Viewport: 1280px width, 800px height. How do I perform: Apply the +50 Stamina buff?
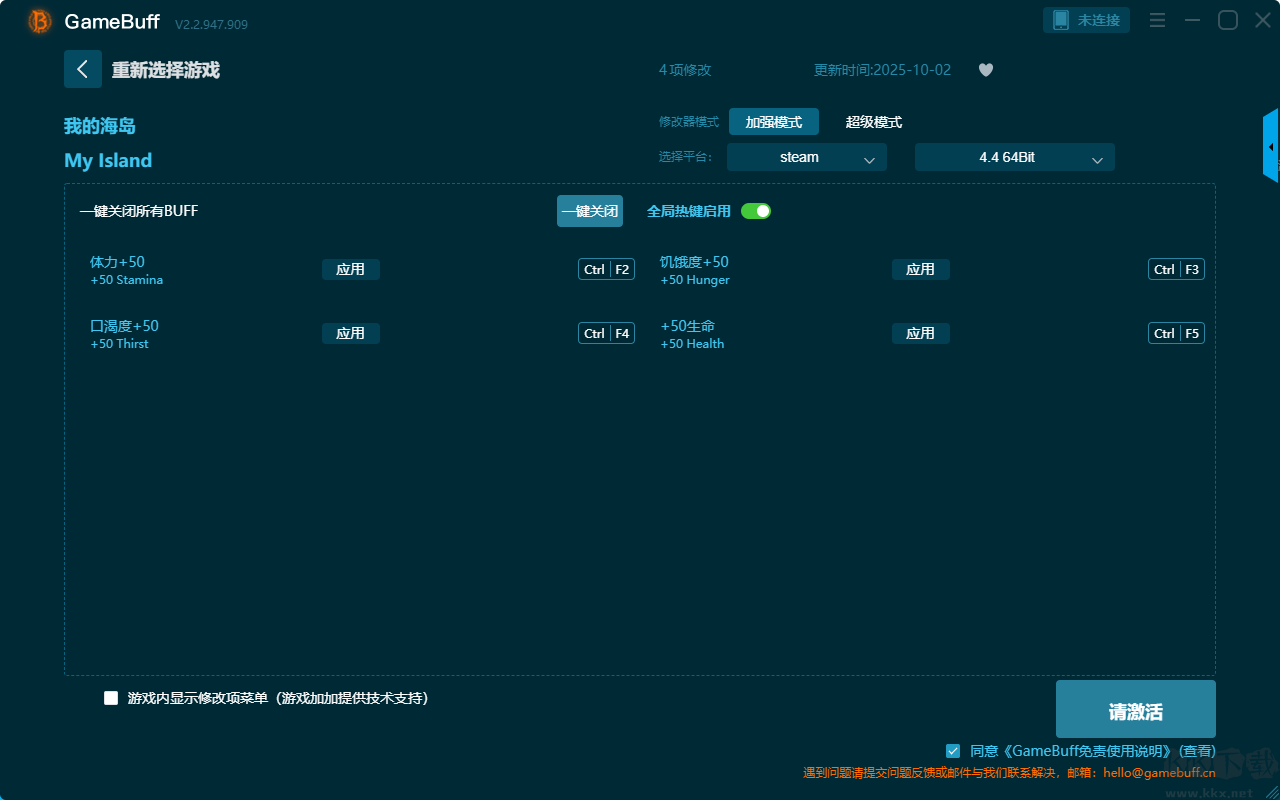pos(350,269)
